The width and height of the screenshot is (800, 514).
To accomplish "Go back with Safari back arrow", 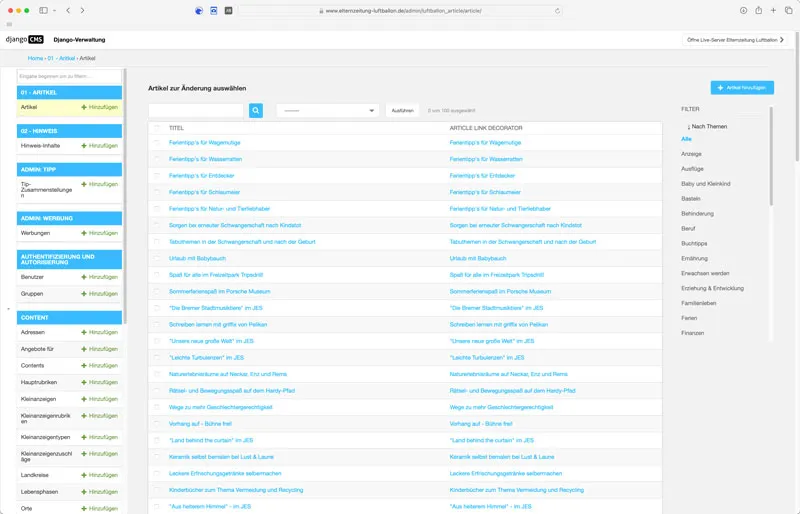I will pos(68,10).
